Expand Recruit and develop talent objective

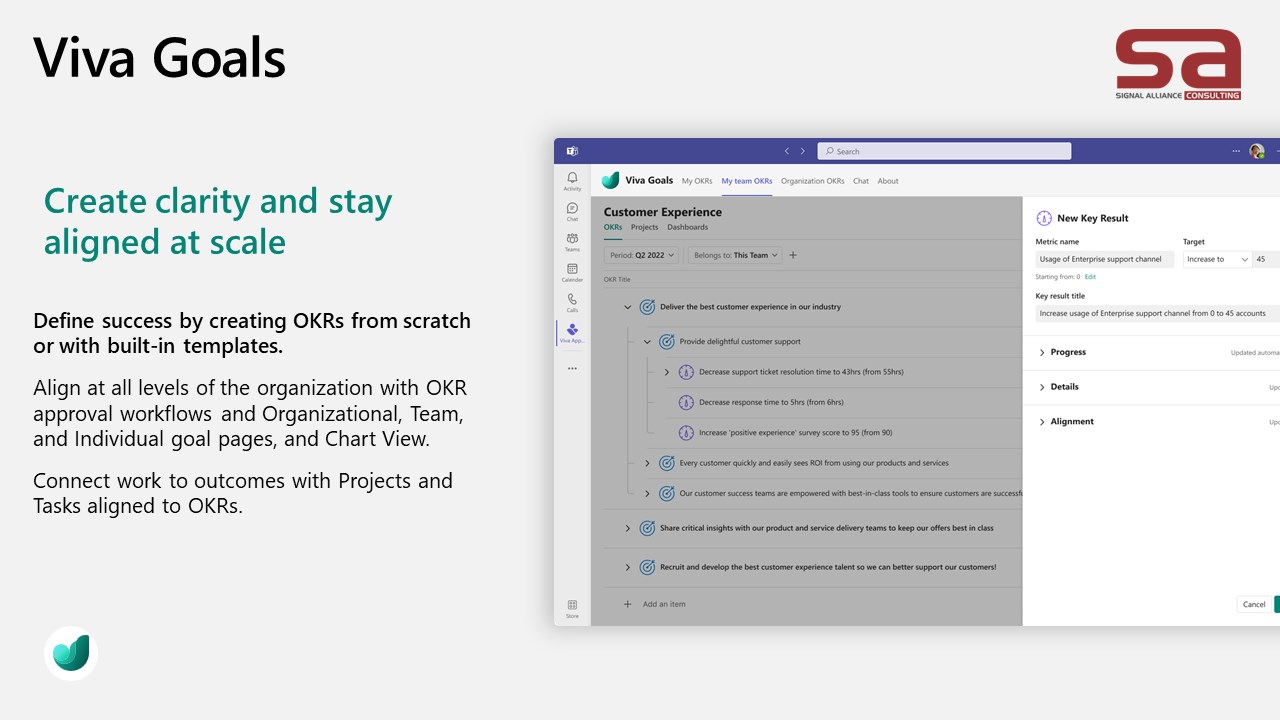[x=628, y=567]
